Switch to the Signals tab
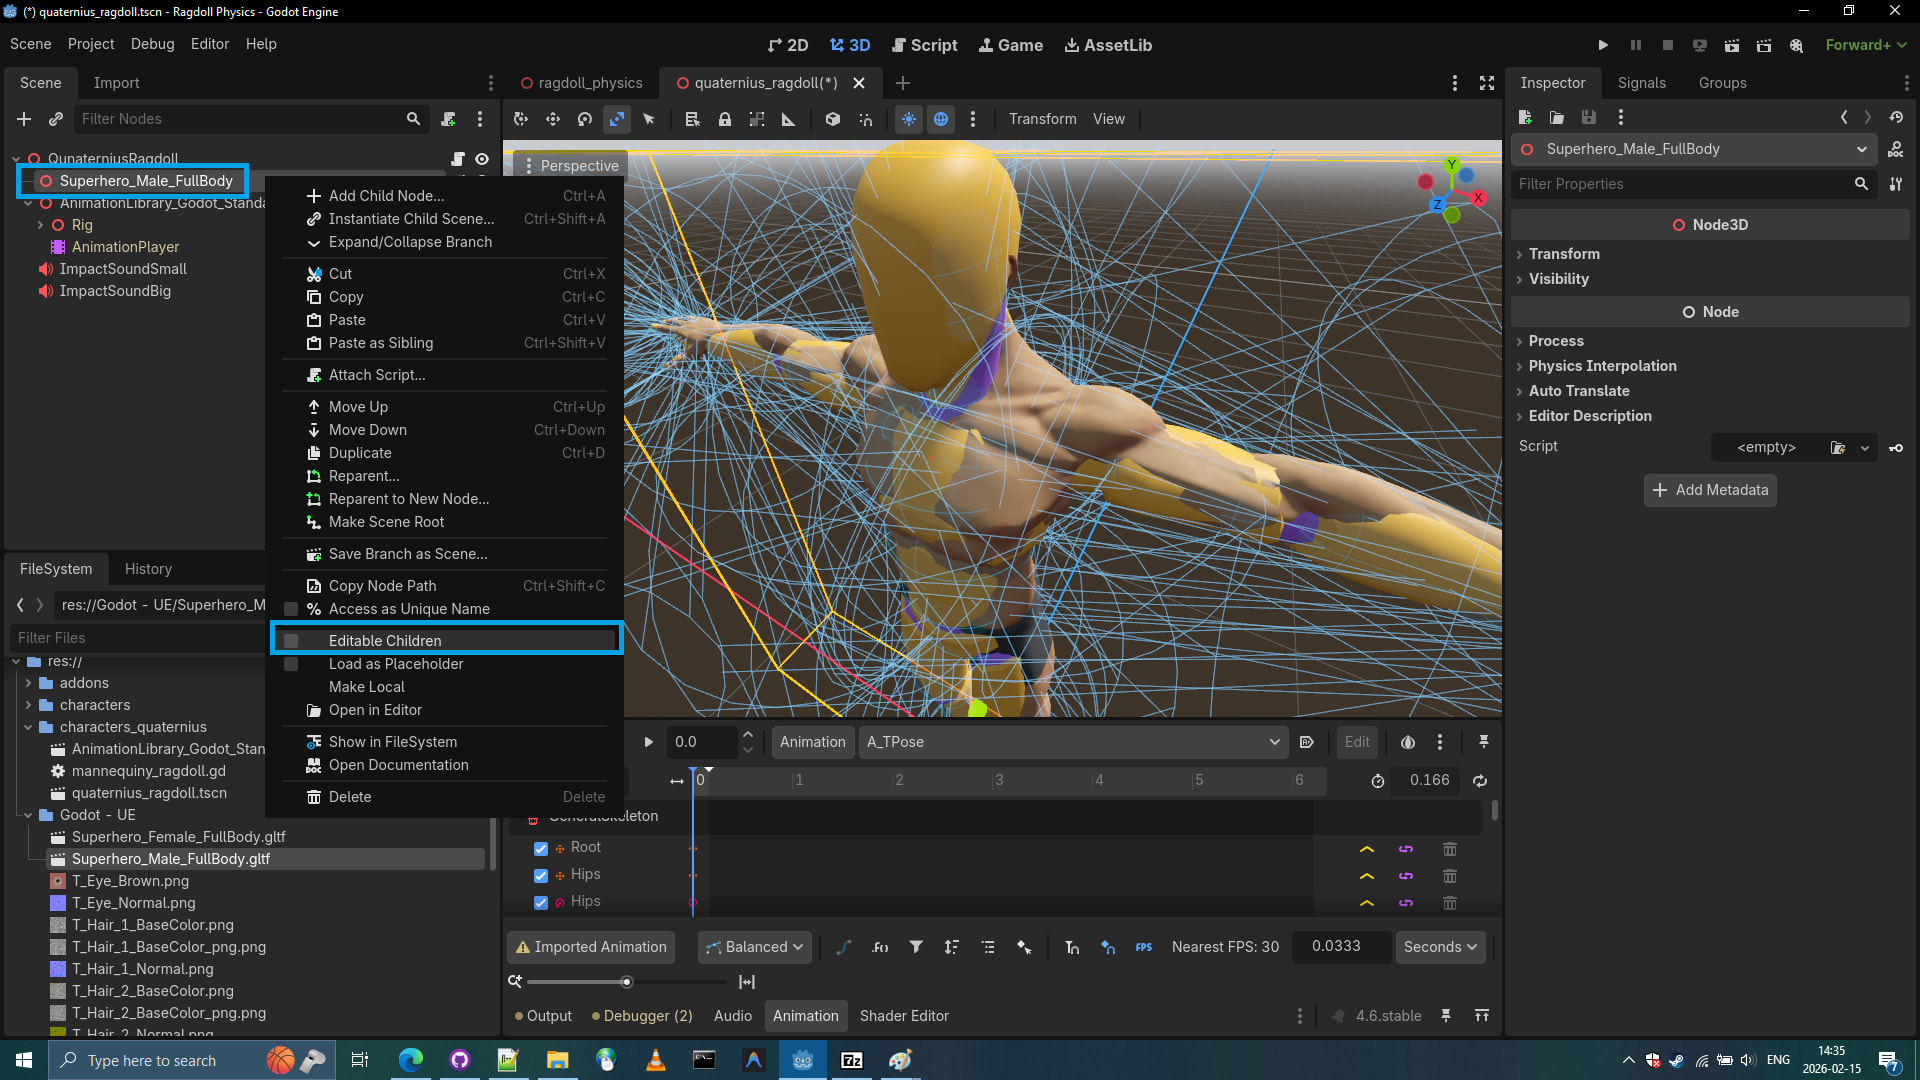 tap(1641, 83)
